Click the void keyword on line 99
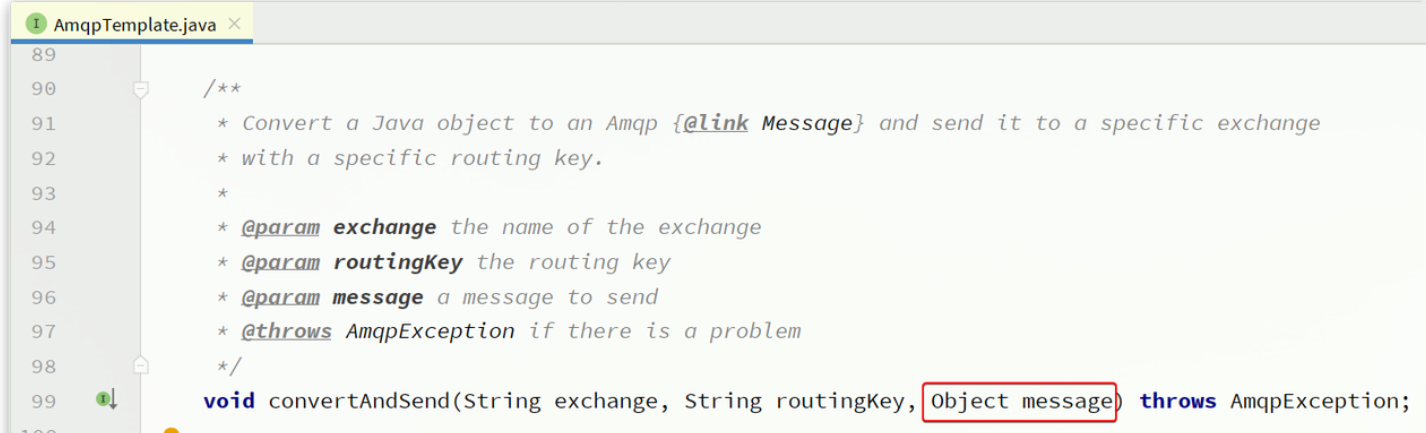1426x433 pixels. 229,401
